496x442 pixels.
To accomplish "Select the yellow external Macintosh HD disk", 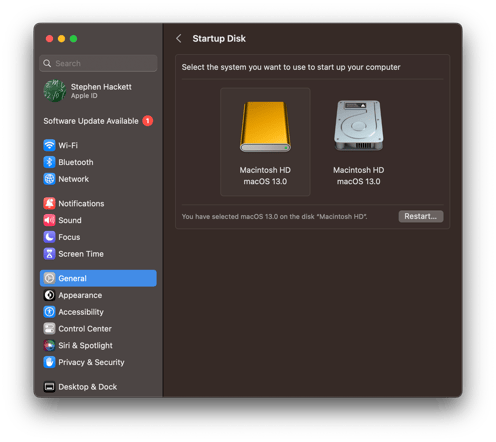I will (265, 142).
